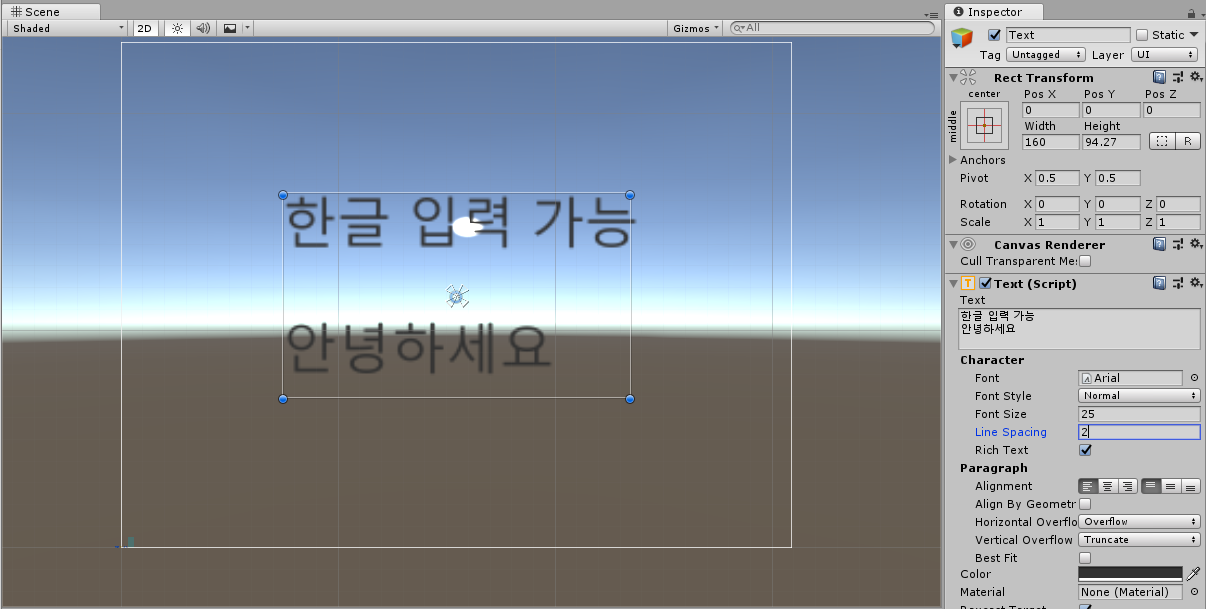Click the Text script component icon
Screen dimensions: 1206x609
point(968,283)
